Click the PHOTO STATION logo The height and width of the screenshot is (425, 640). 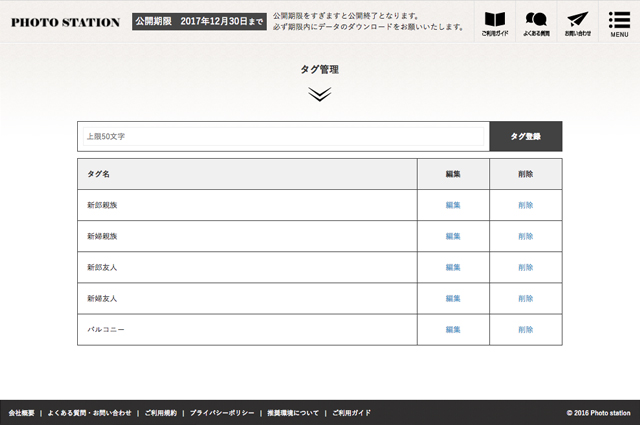pyautogui.click(x=65, y=22)
